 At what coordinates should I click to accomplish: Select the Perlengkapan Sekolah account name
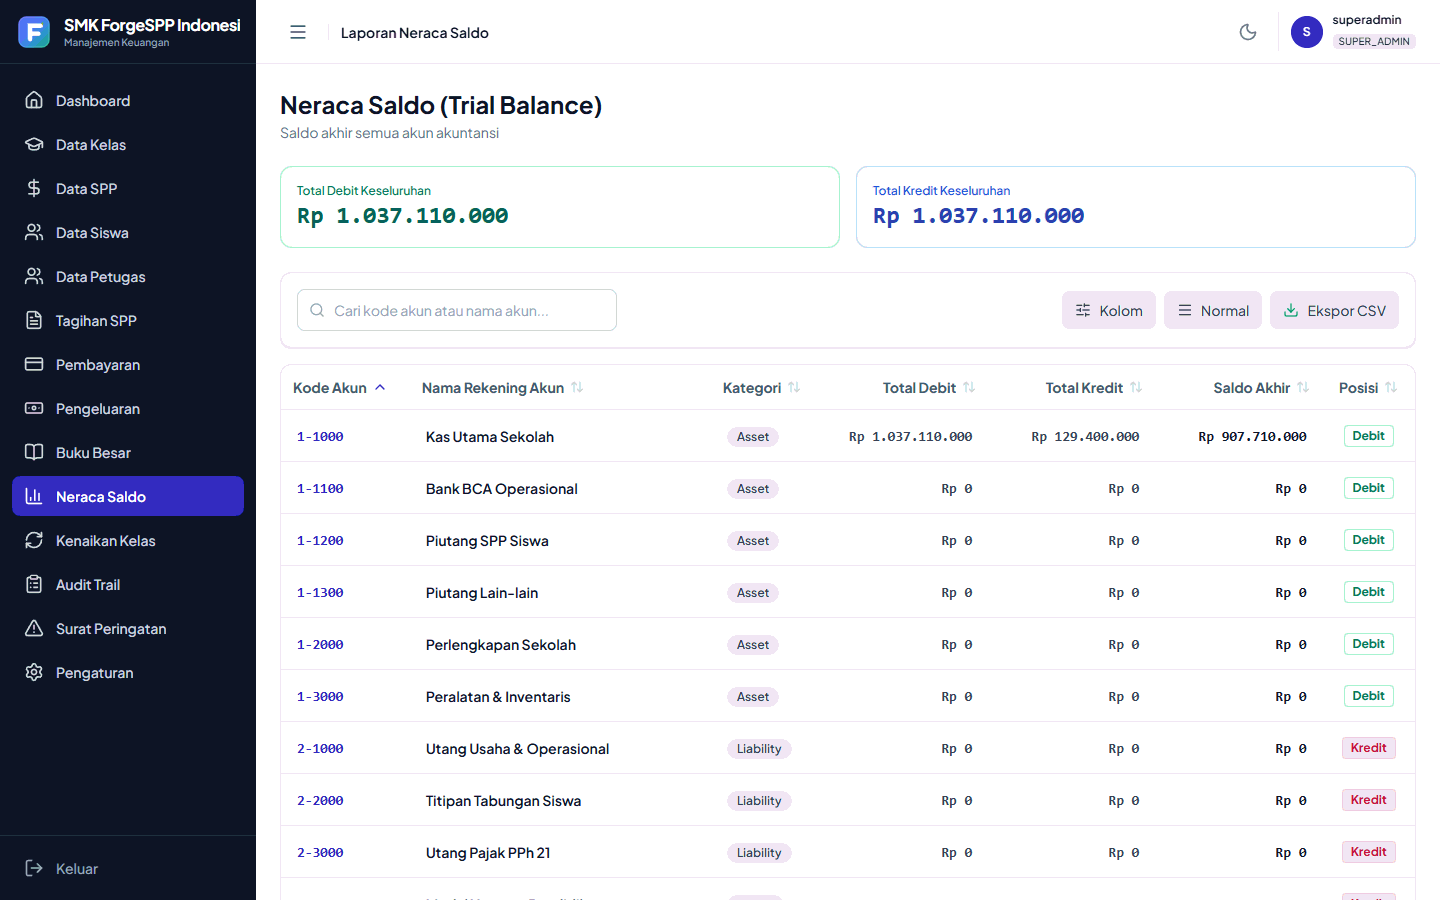(x=501, y=644)
